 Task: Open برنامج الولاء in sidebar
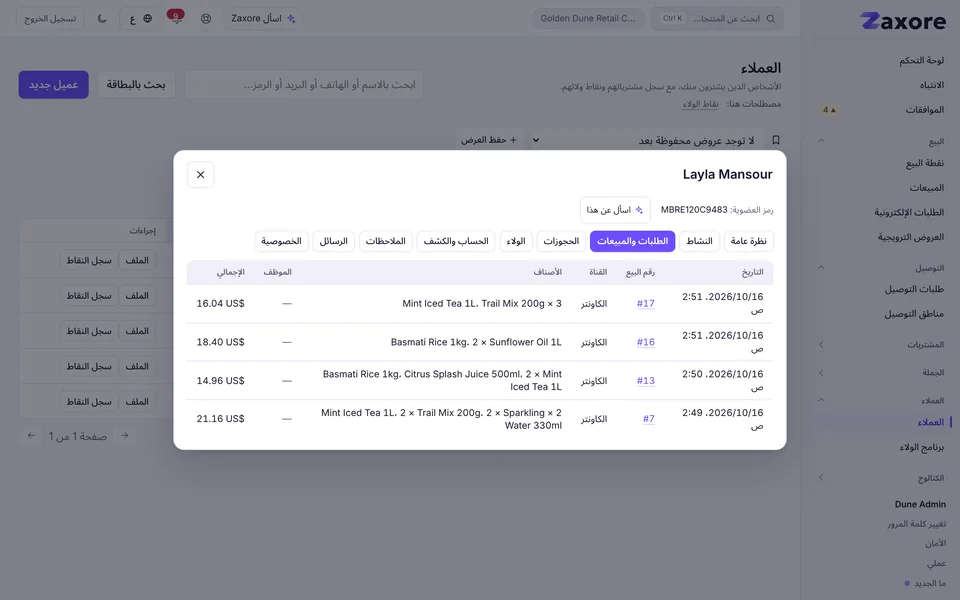[921, 447]
